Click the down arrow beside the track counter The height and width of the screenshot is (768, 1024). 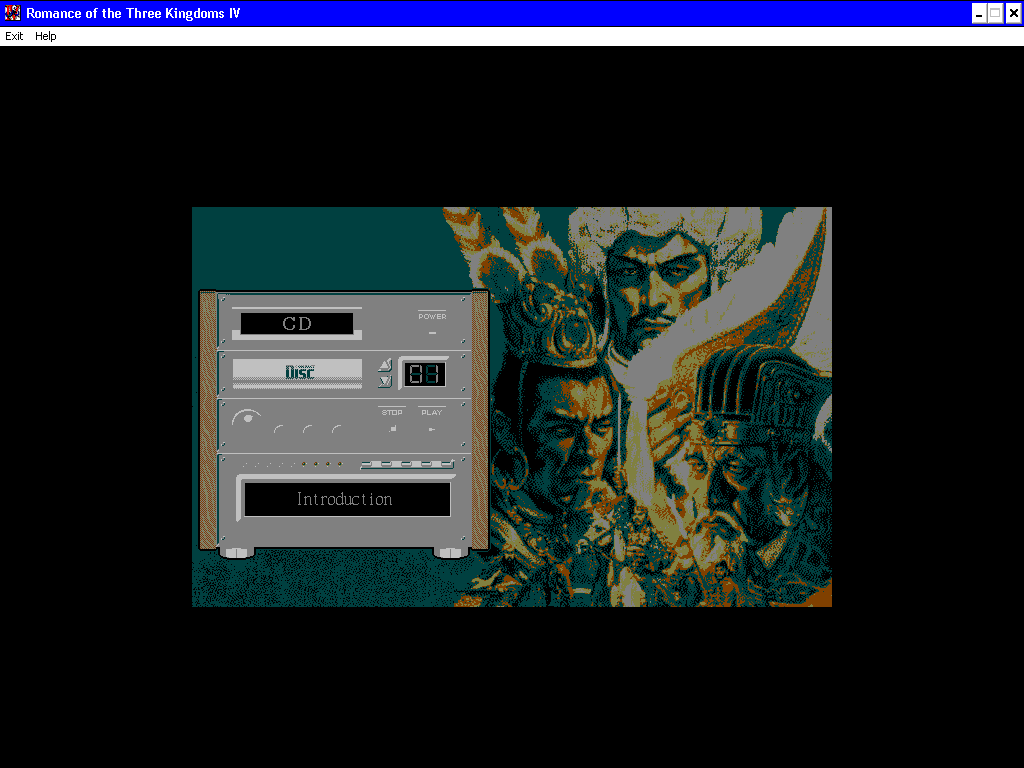[x=385, y=381]
